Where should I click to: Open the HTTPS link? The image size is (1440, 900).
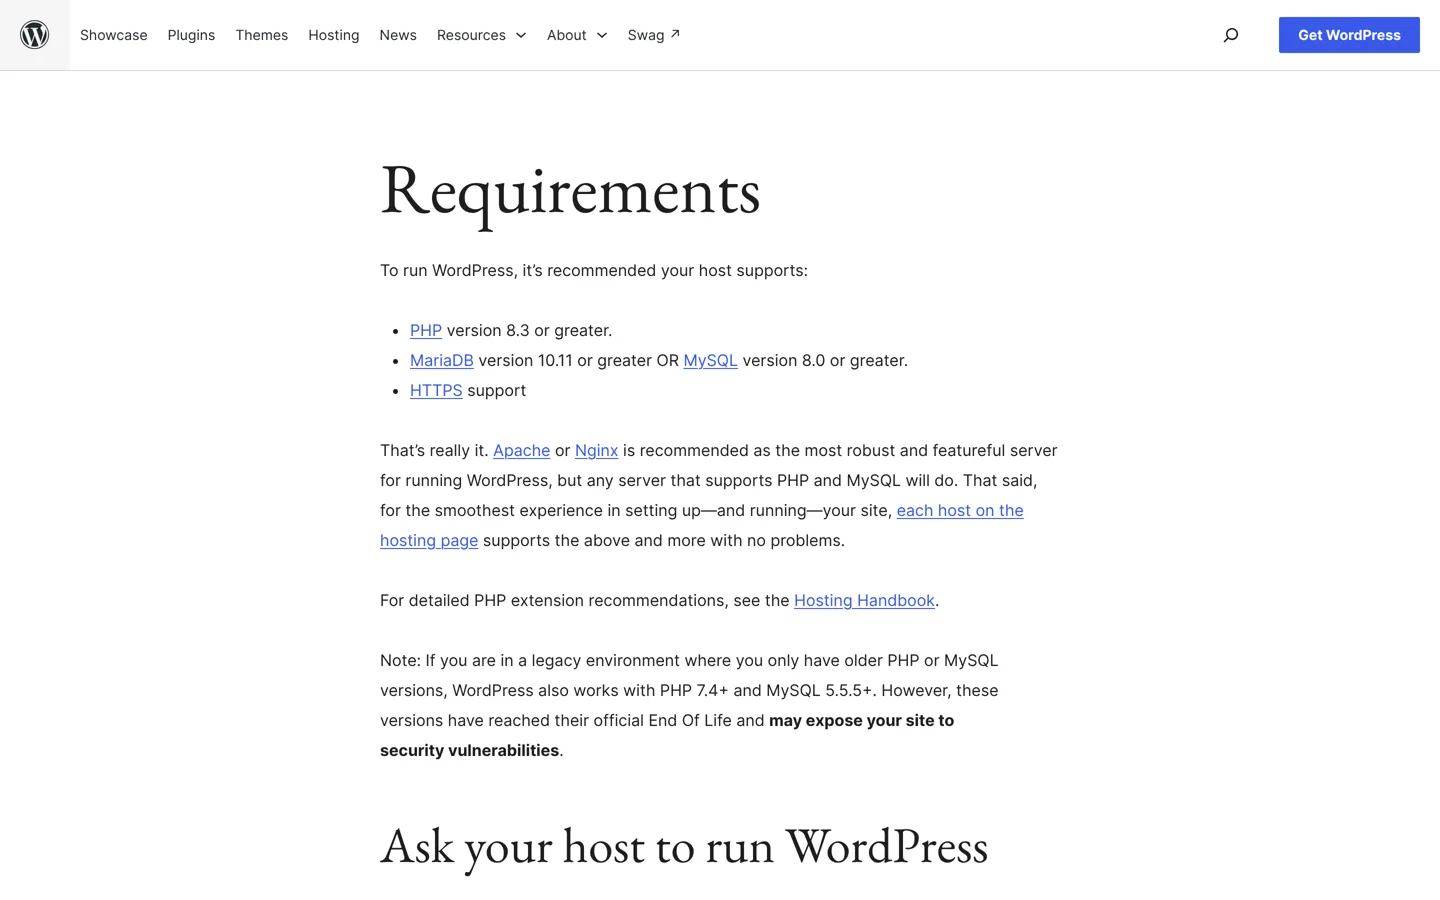(x=436, y=390)
